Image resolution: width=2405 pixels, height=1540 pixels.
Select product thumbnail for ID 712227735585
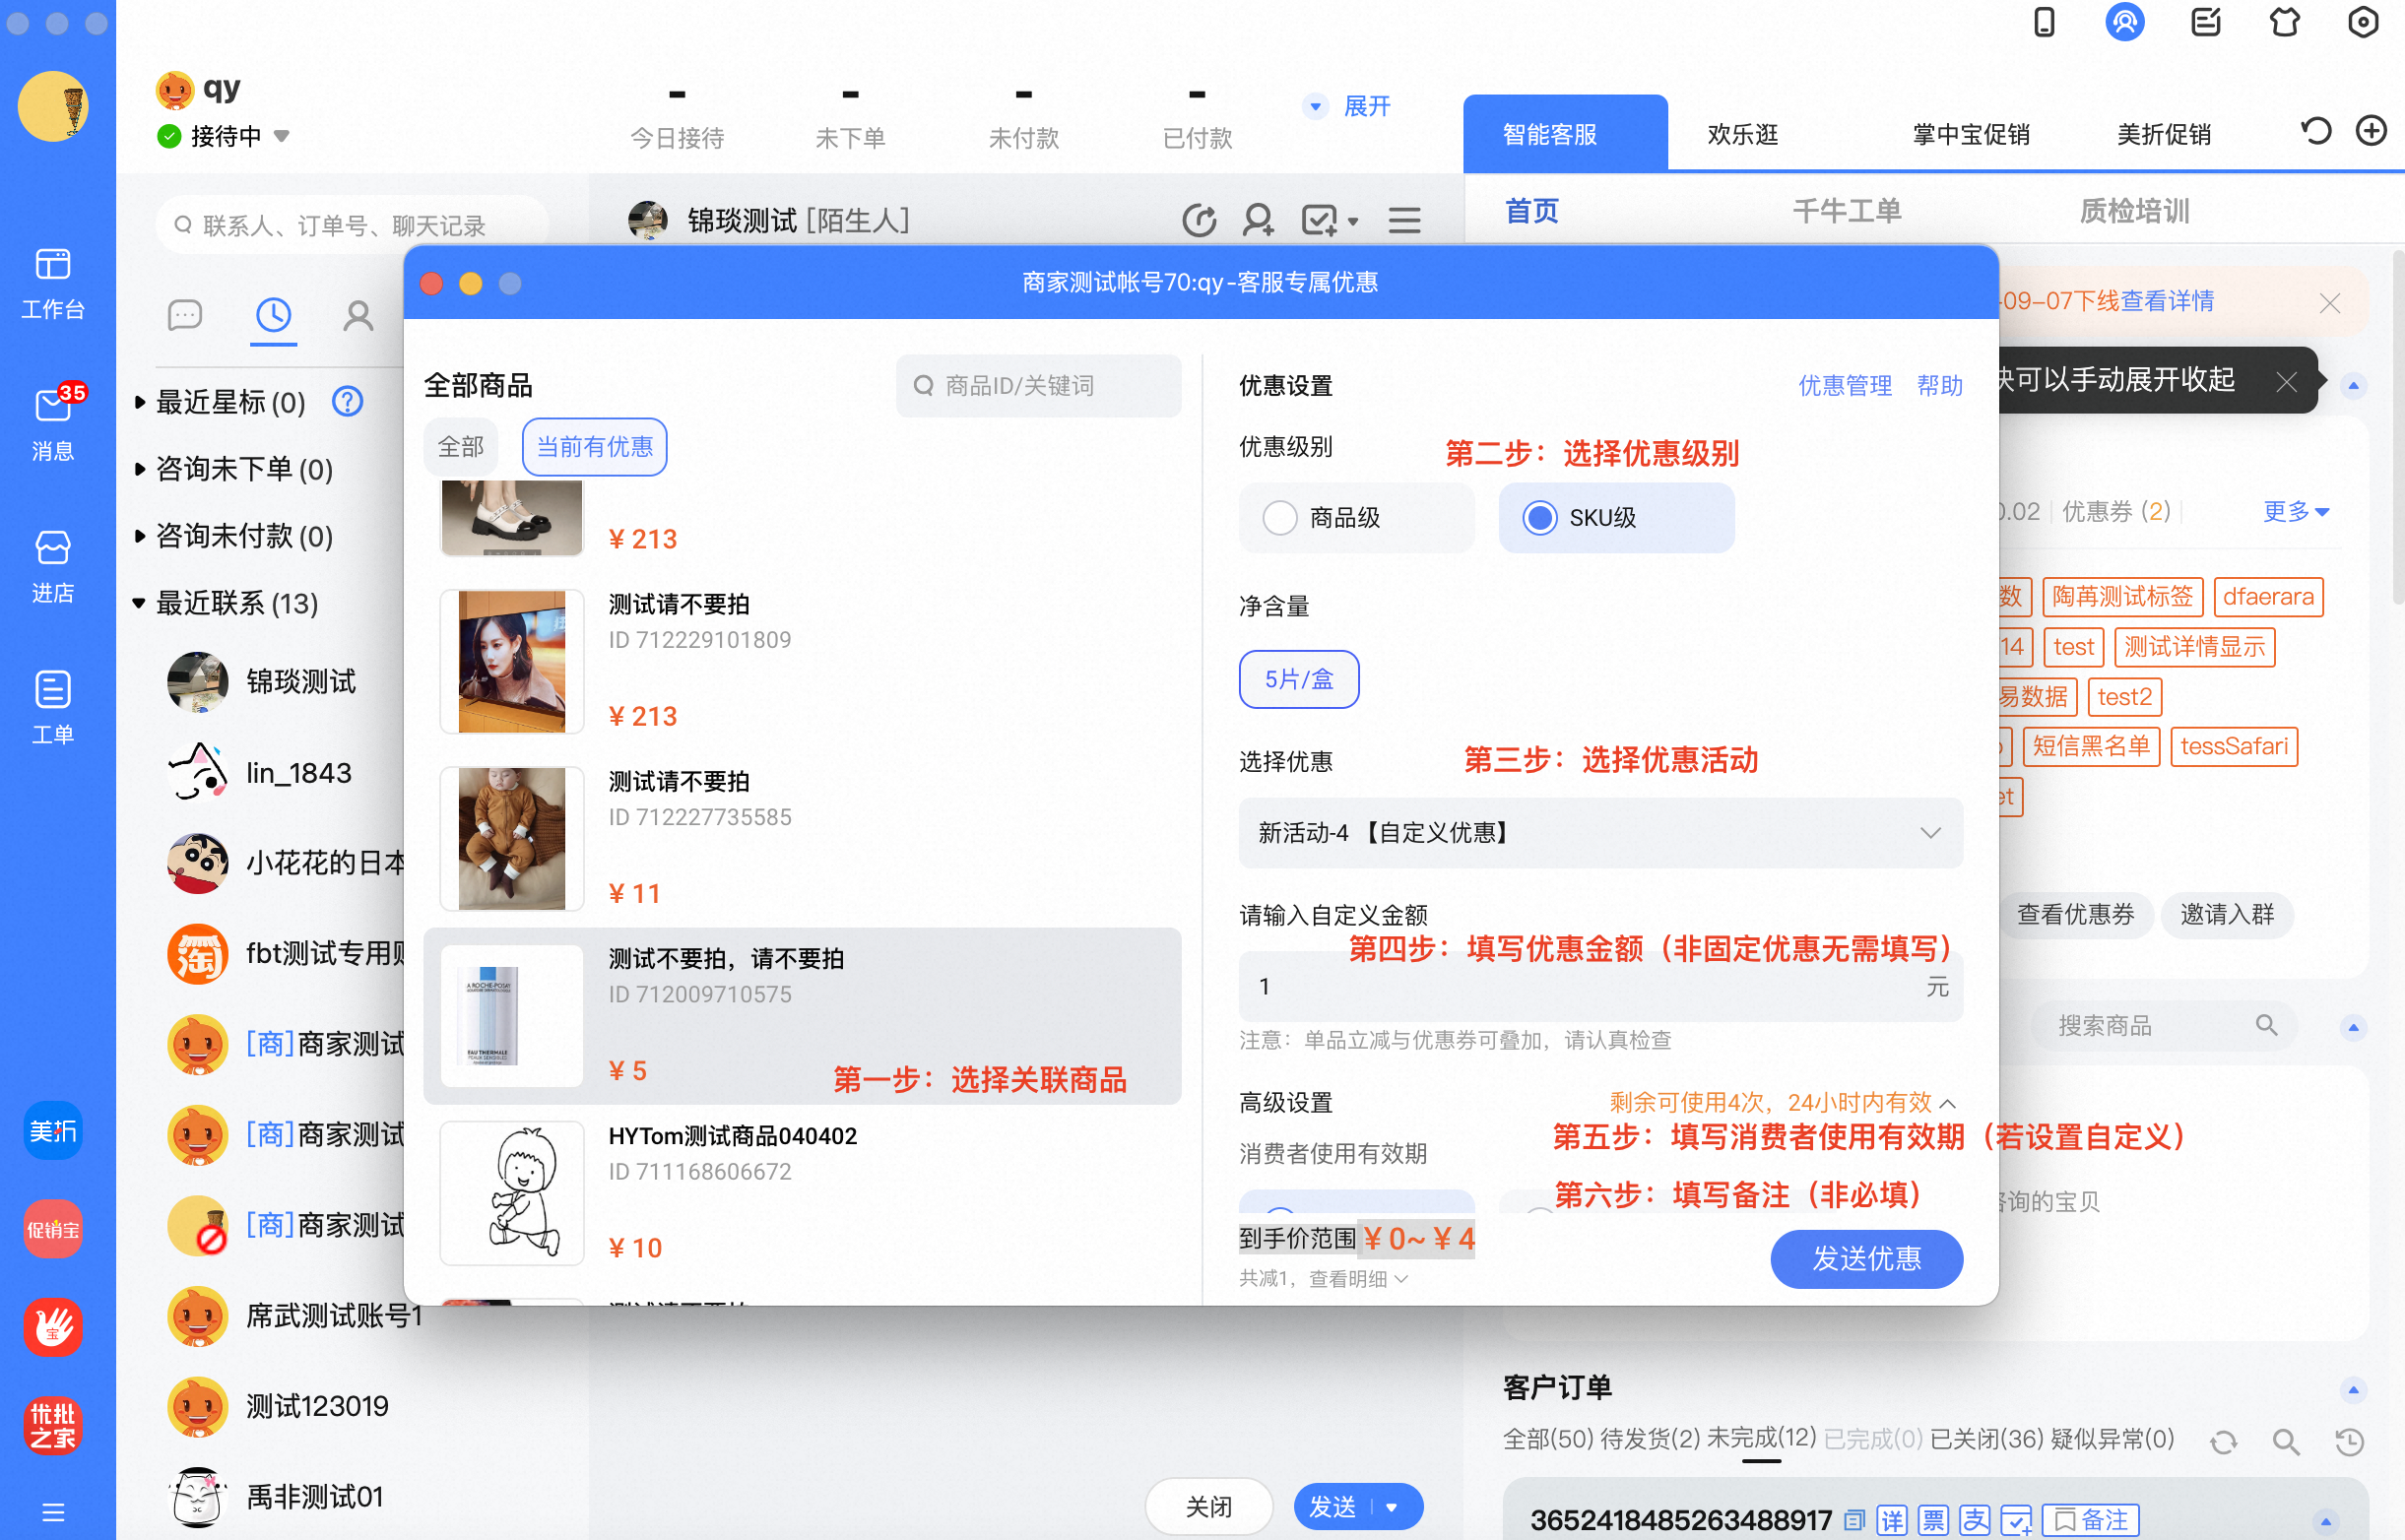pyautogui.click(x=511, y=839)
